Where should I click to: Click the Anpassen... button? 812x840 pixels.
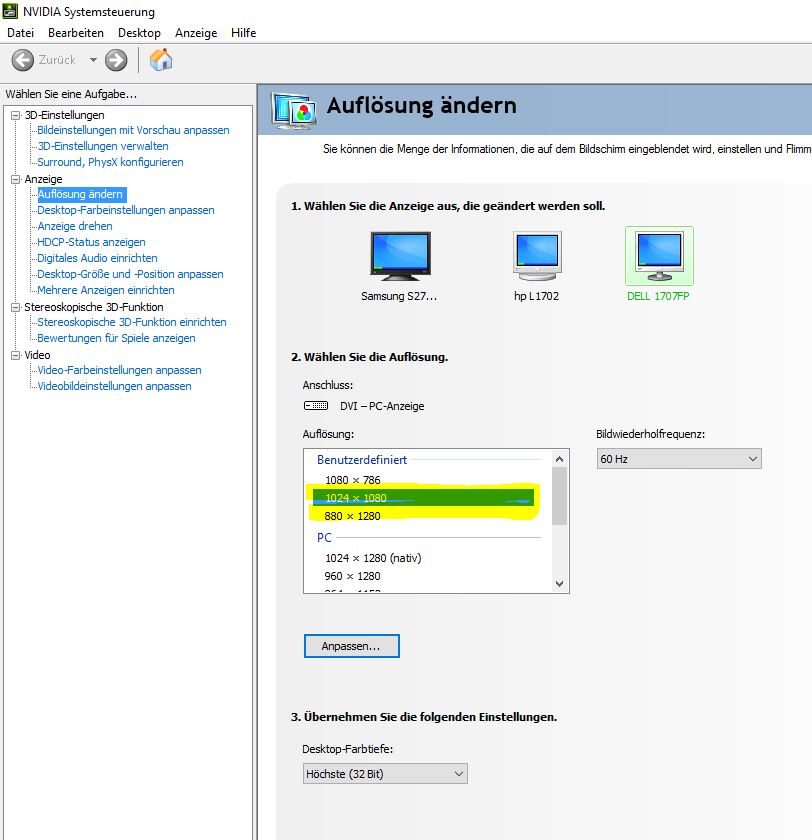tap(351, 646)
